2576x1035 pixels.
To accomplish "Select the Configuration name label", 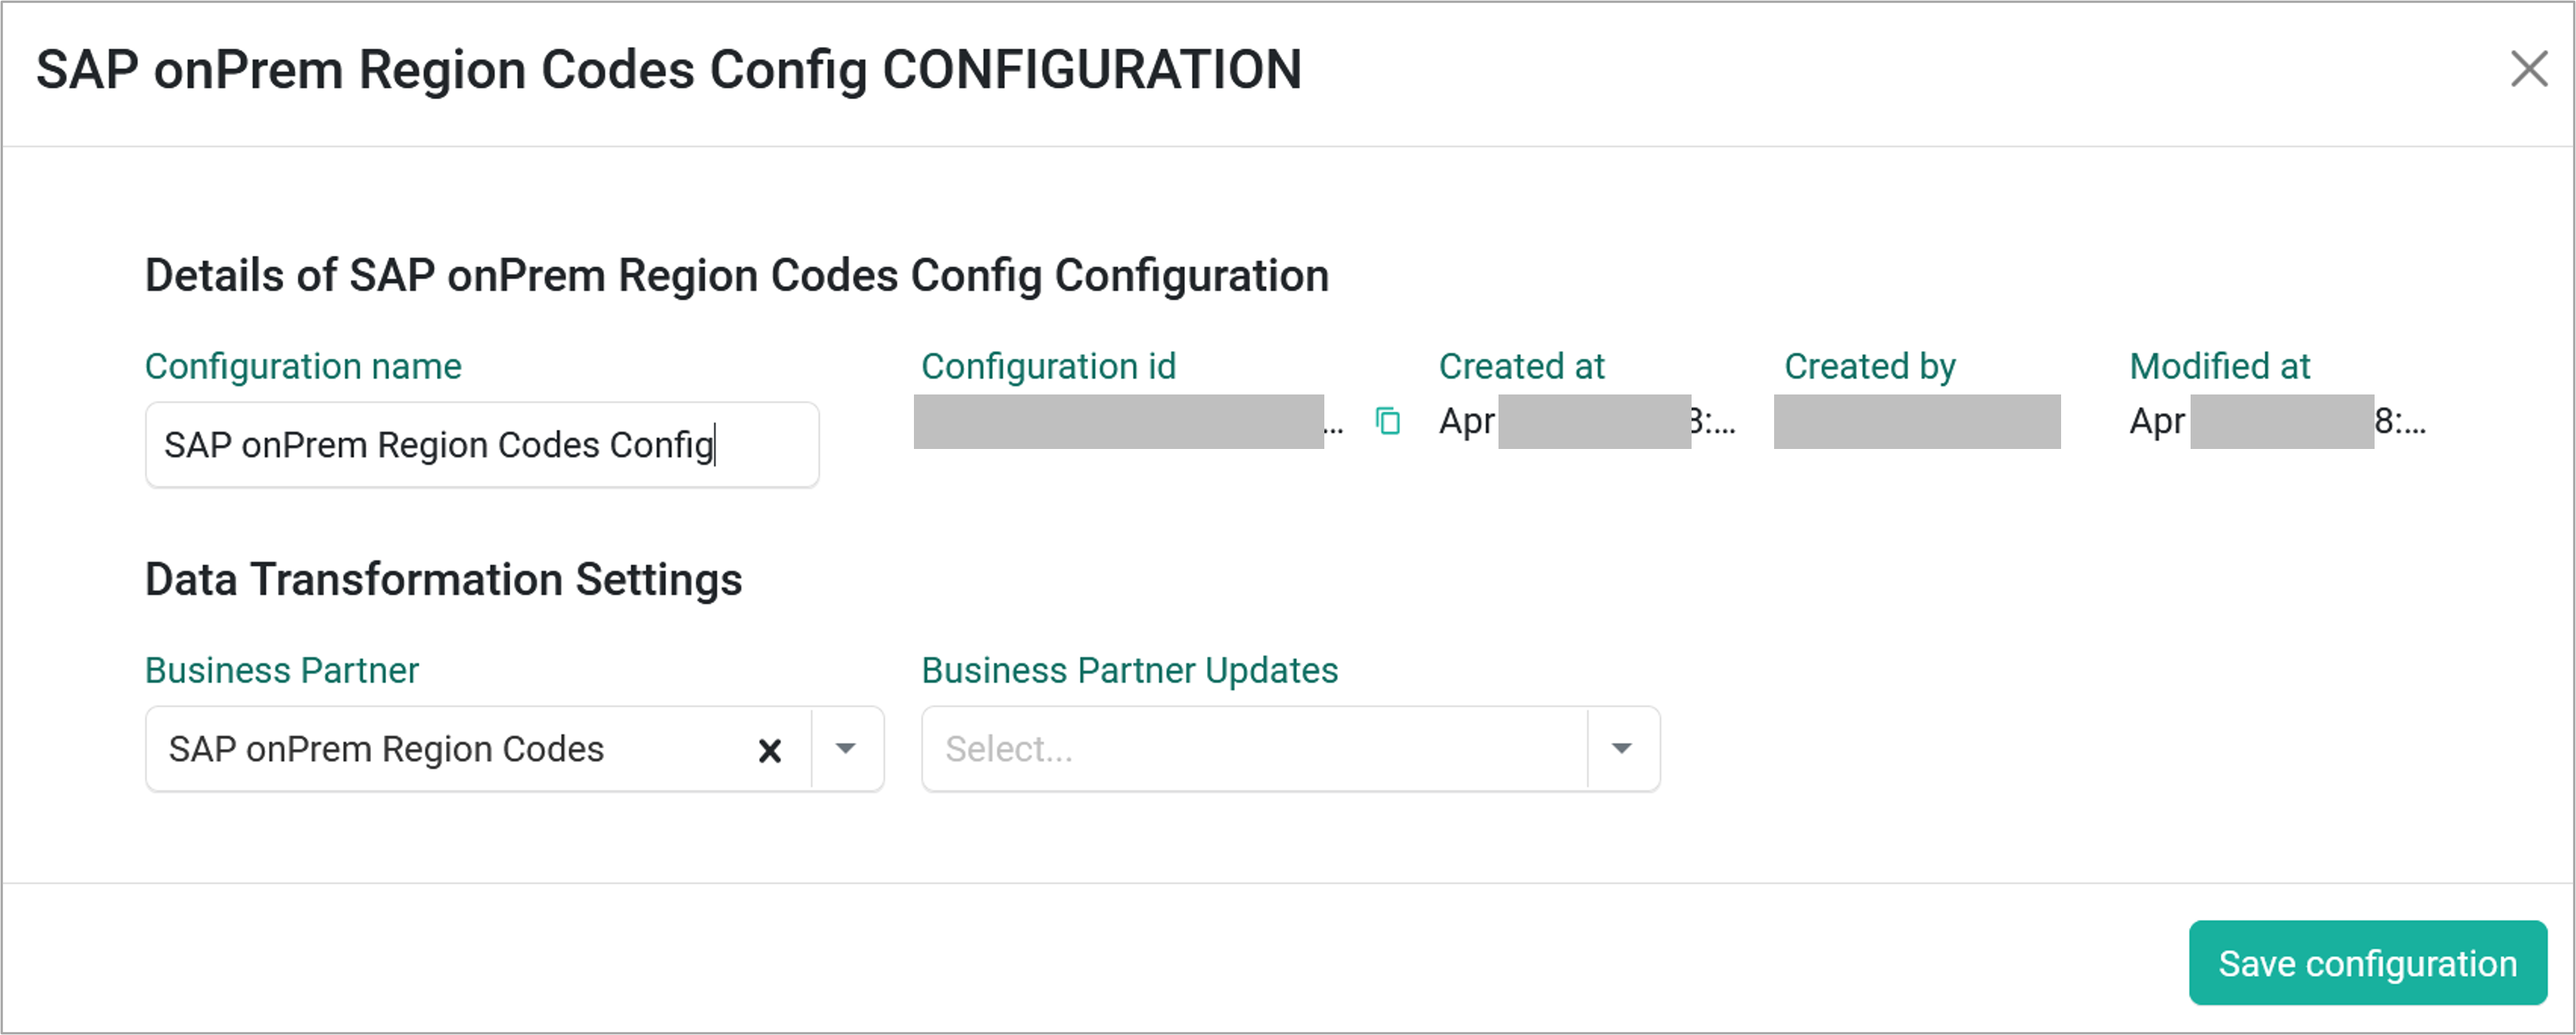I will (303, 366).
